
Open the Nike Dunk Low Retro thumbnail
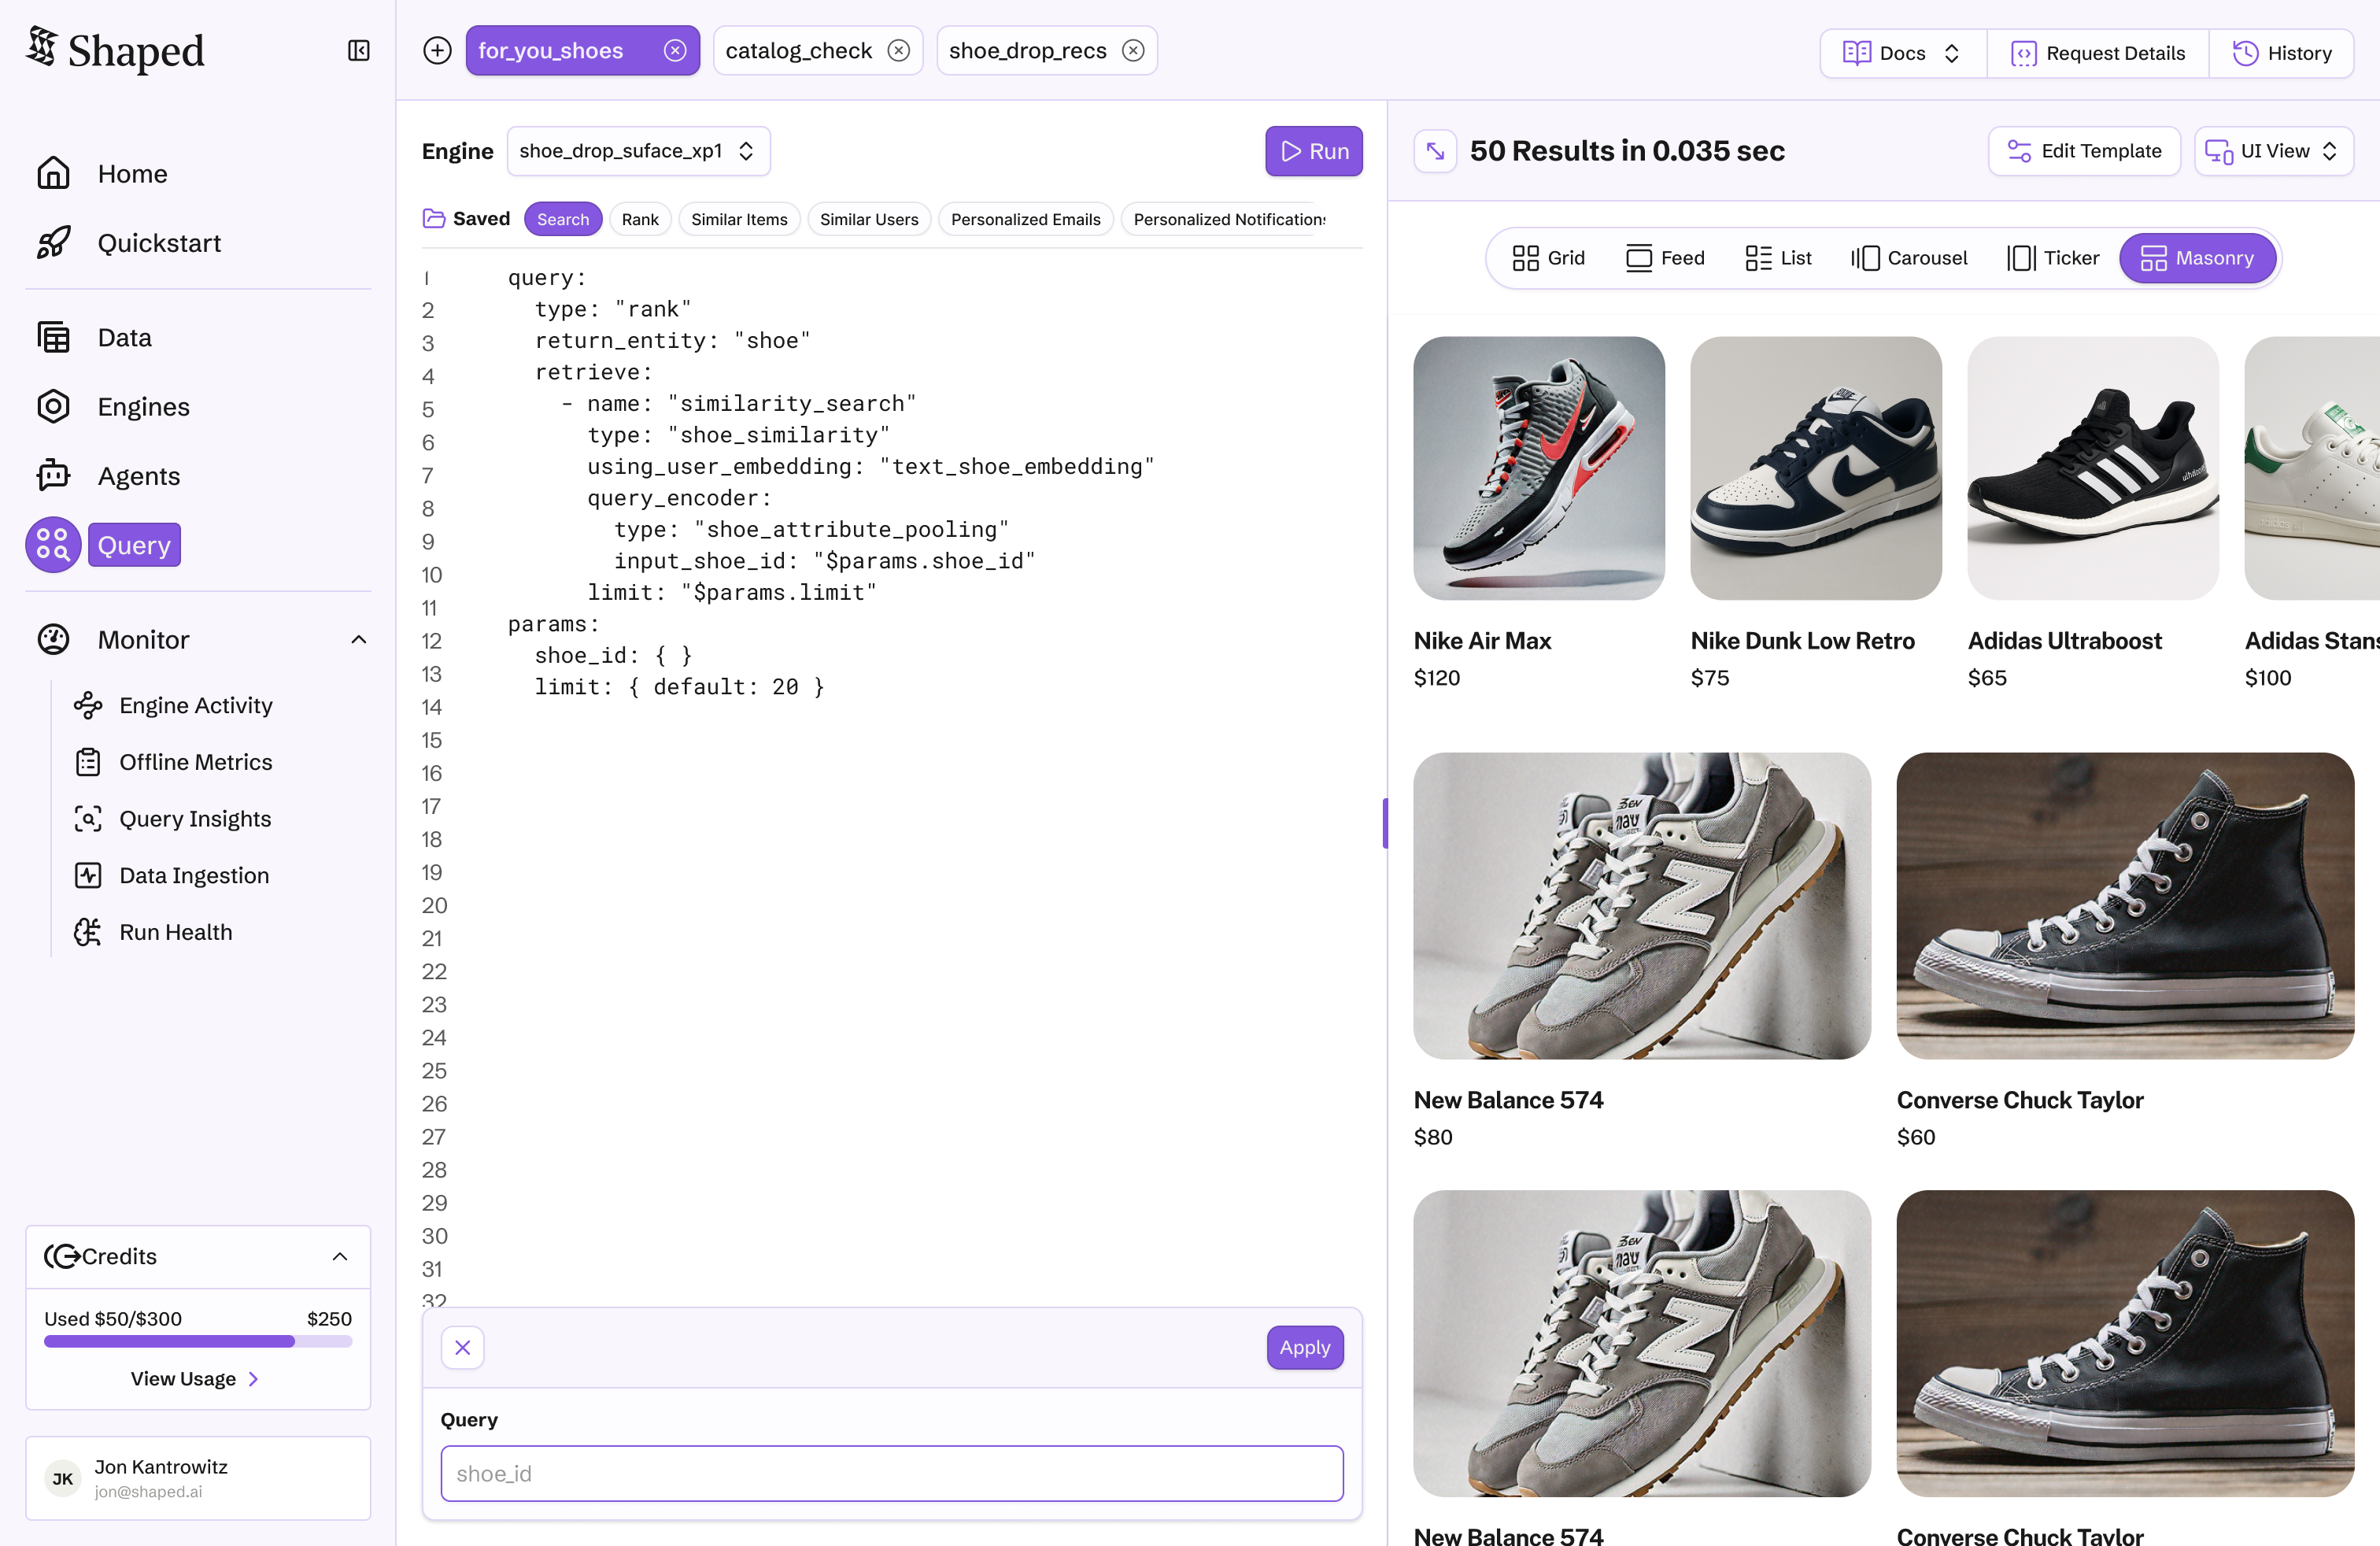tap(1816, 468)
